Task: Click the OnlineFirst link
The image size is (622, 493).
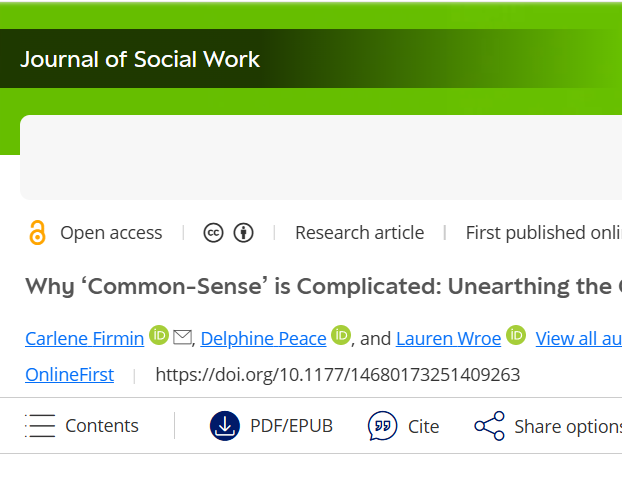Action: pyautogui.click(x=69, y=375)
